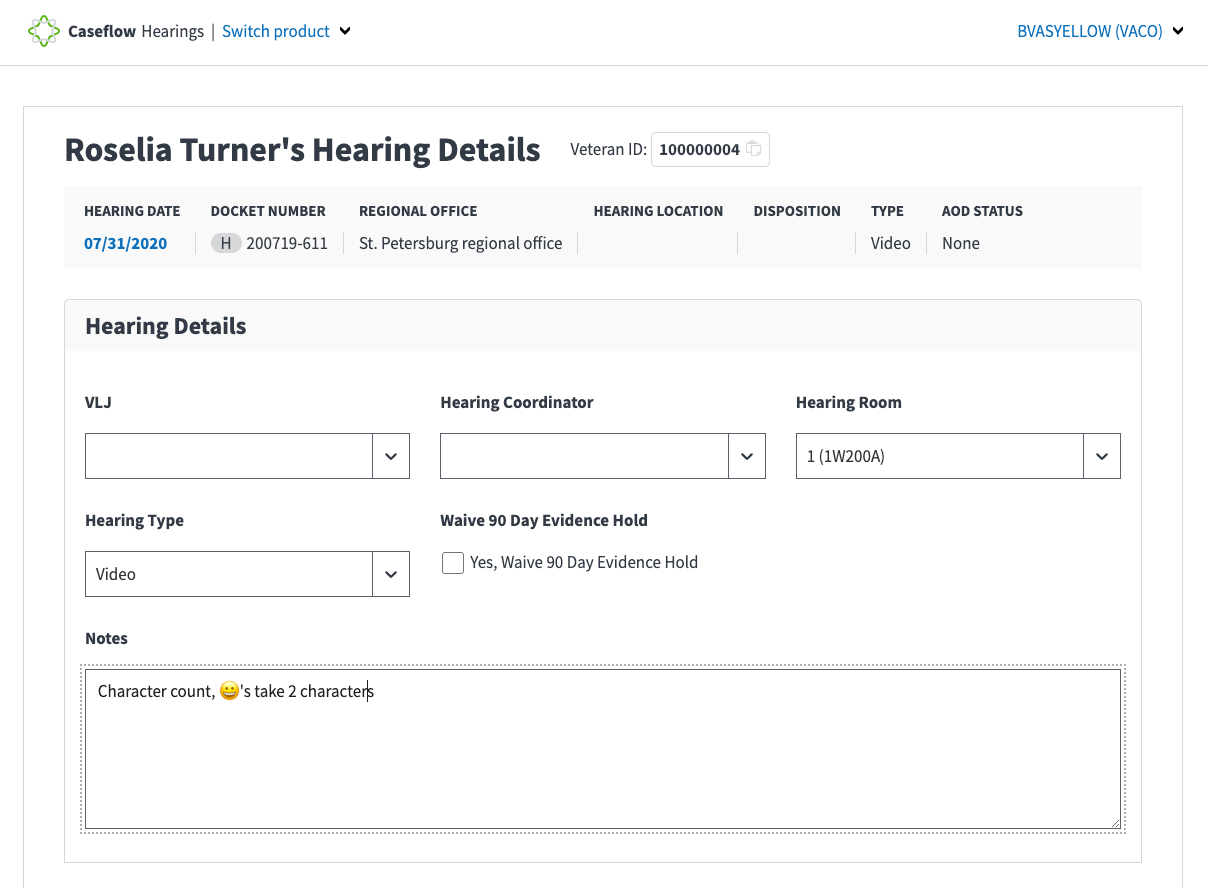
Task: Click the Caseflow Hearings title text
Action: tap(136, 31)
